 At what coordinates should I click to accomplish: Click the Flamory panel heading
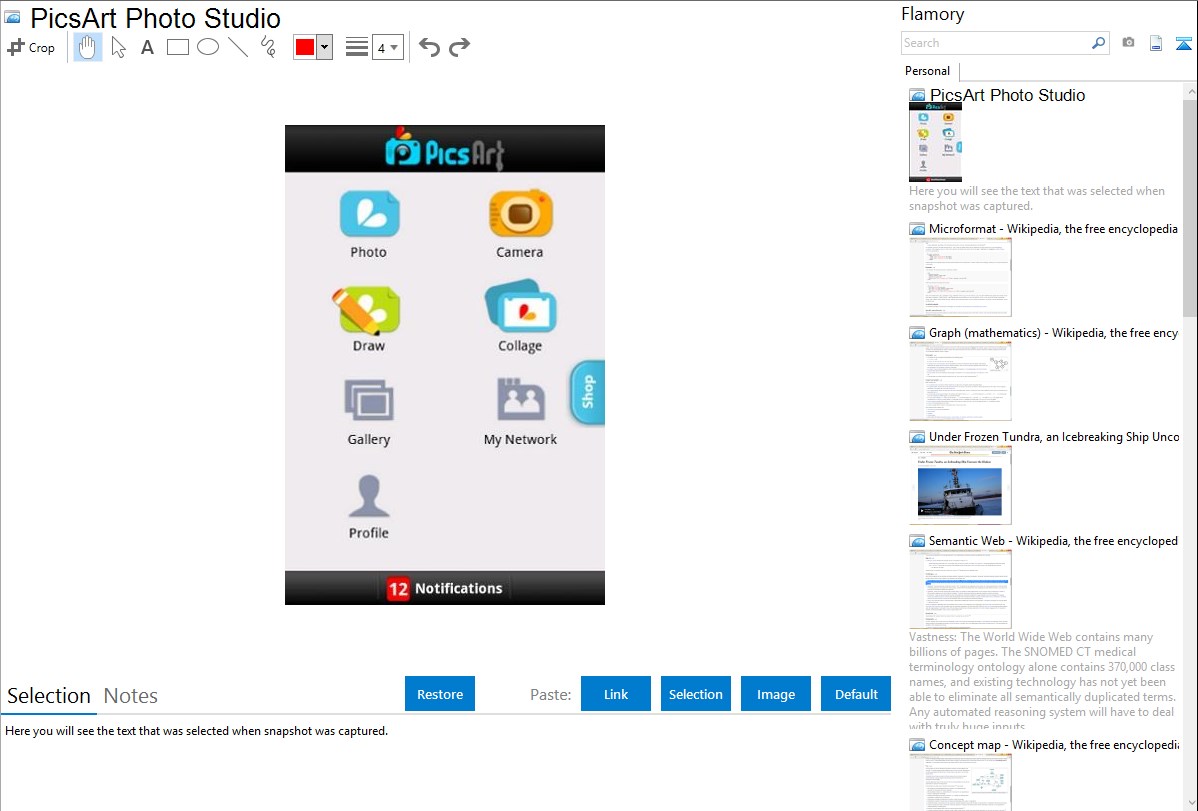pyautogui.click(x=932, y=14)
